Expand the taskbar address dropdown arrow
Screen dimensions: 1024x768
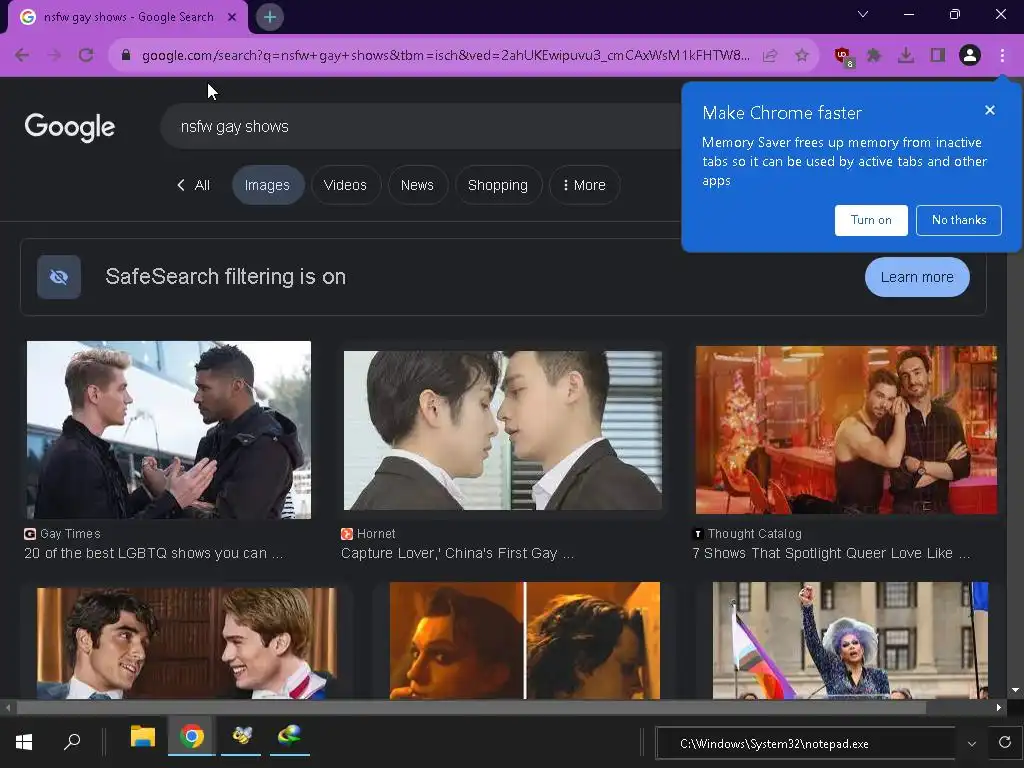click(972, 744)
